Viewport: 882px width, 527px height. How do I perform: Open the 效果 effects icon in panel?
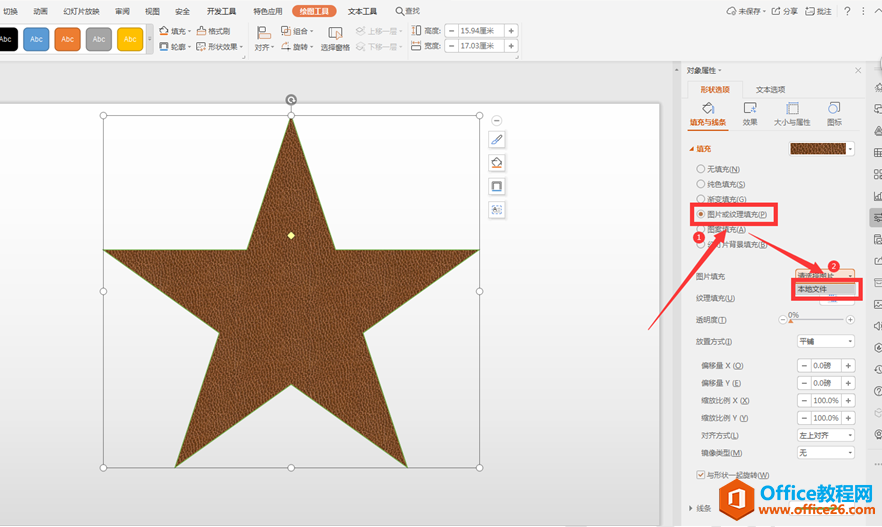click(x=750, y=109)
